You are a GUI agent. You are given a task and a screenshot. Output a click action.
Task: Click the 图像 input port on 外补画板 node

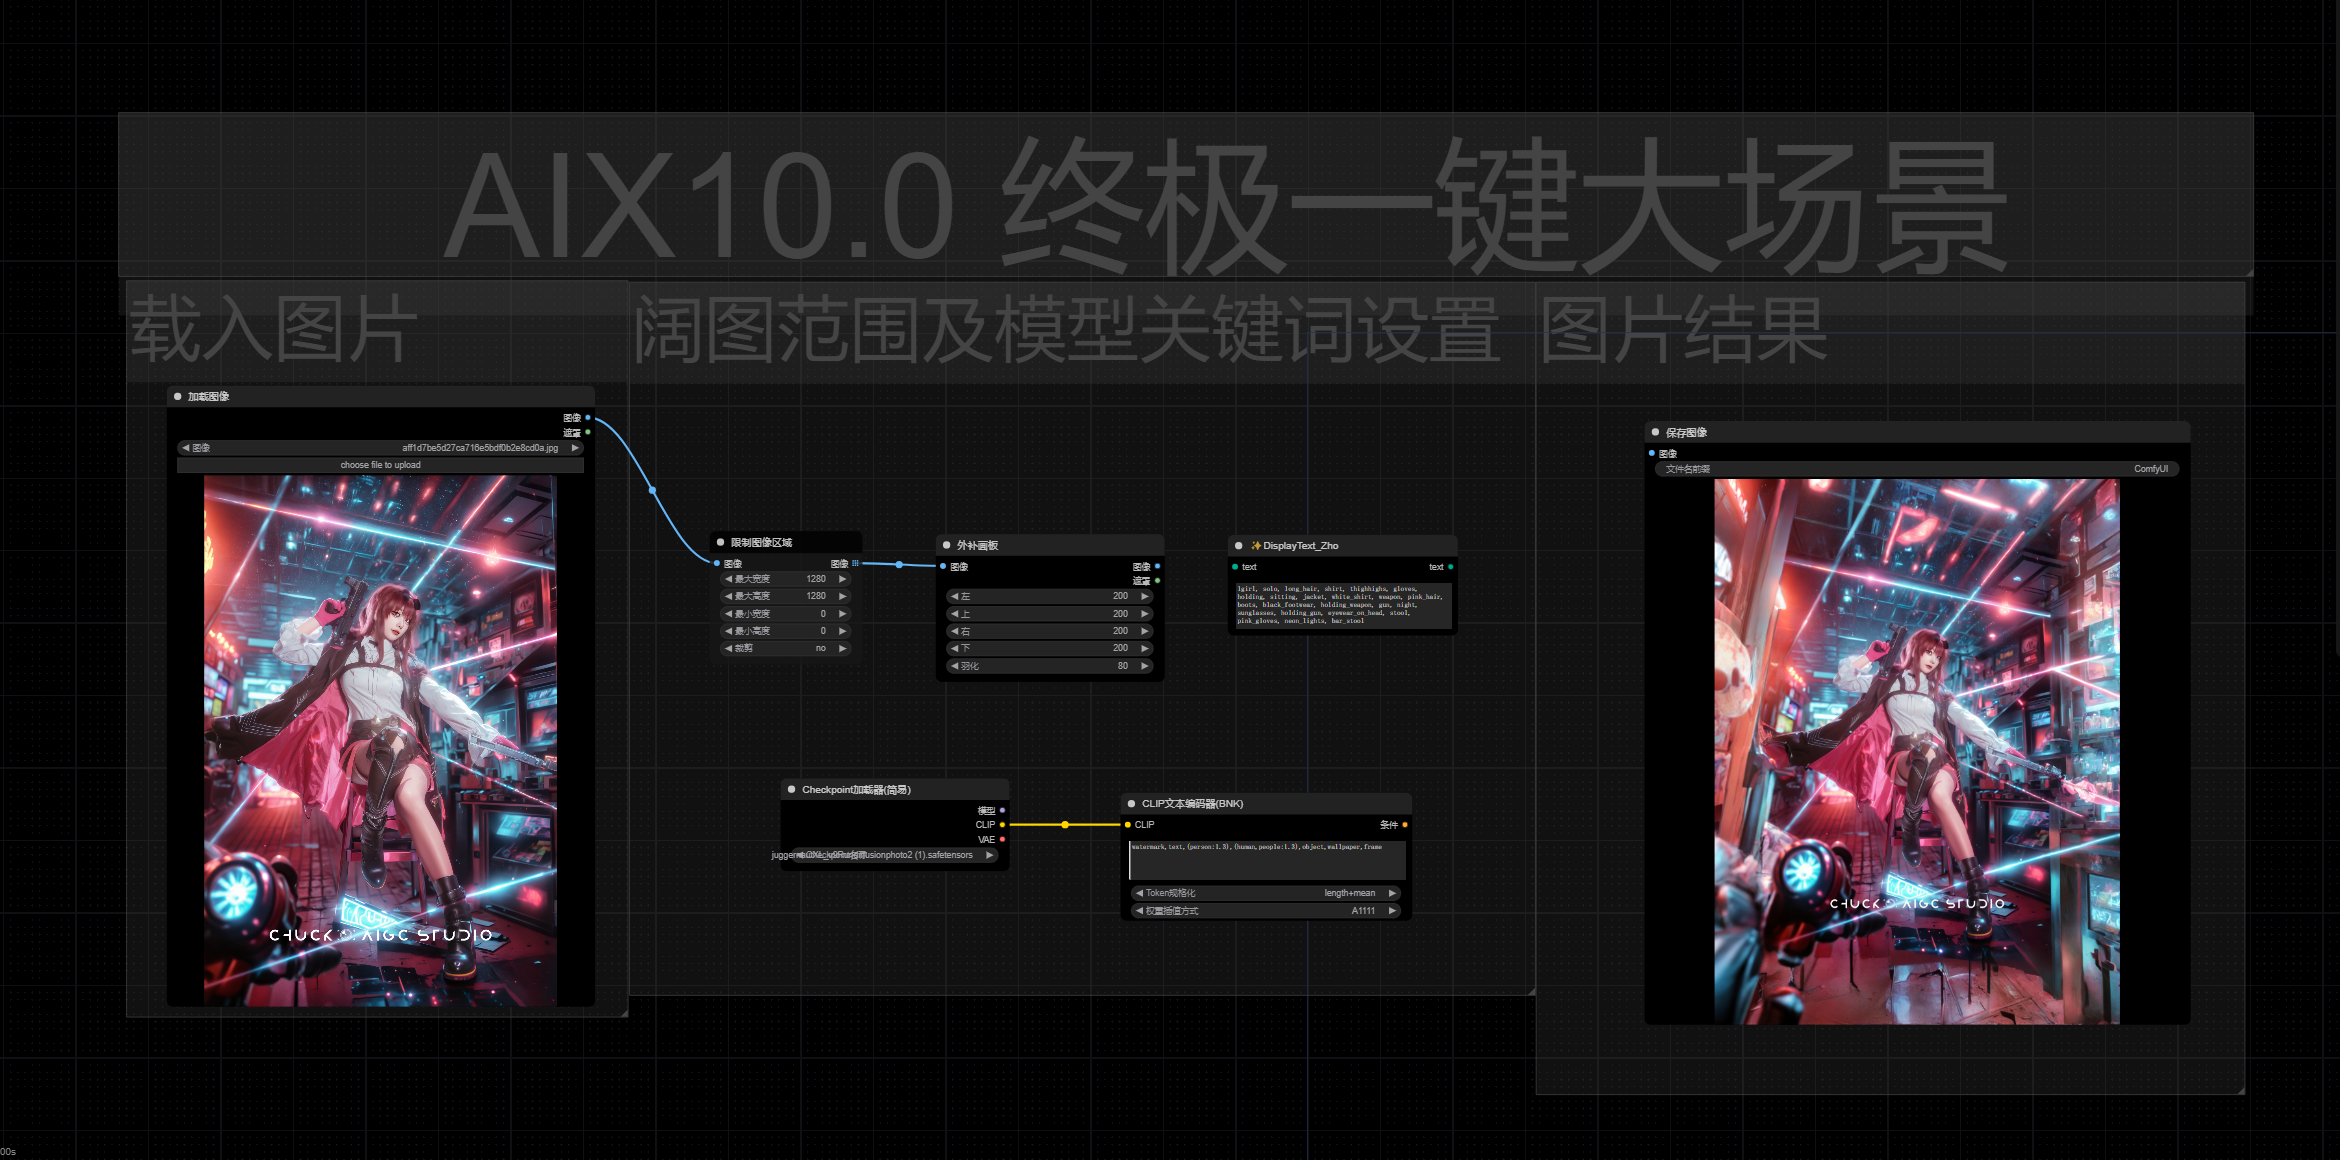coord(942,567)
